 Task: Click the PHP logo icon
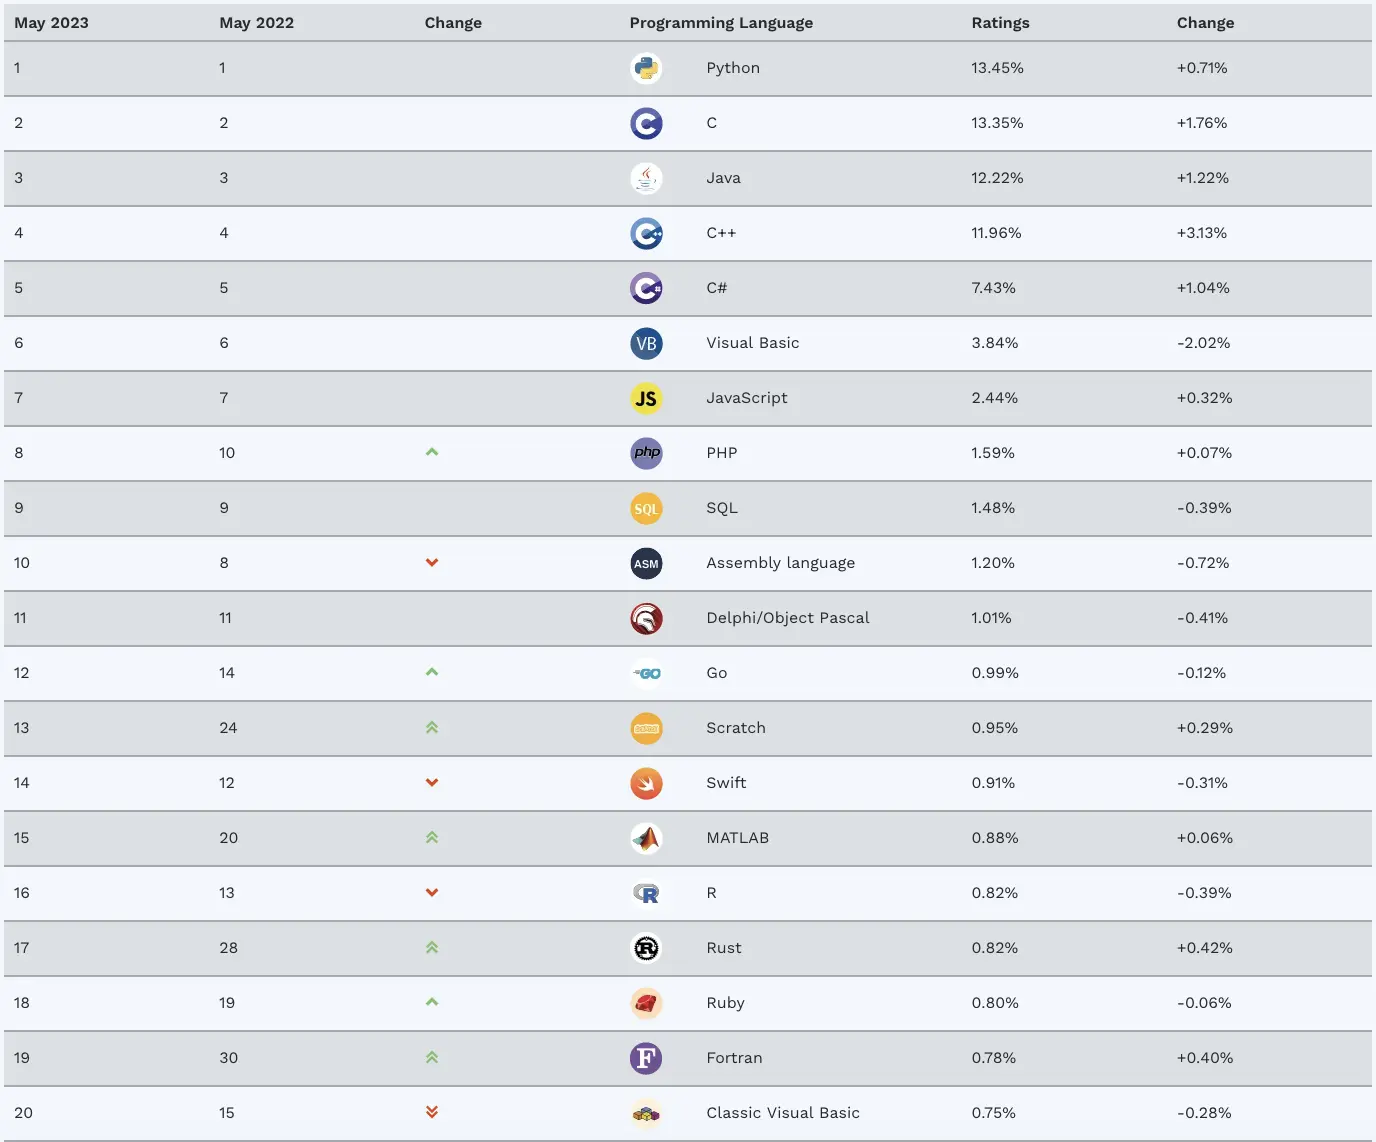click(646, 453)
